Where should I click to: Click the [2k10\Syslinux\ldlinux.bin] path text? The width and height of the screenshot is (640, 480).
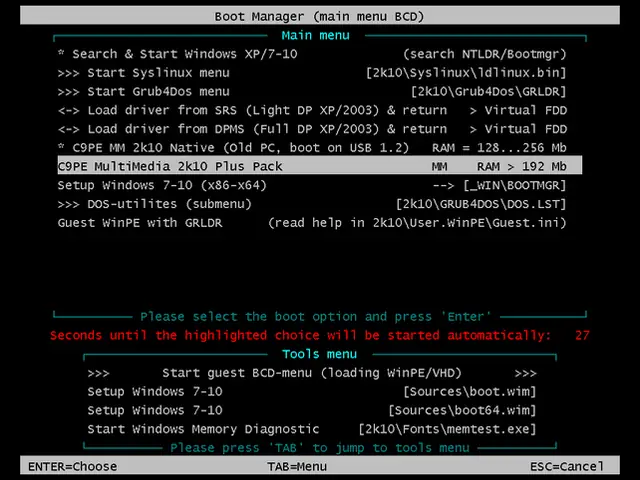pos(466,73)
